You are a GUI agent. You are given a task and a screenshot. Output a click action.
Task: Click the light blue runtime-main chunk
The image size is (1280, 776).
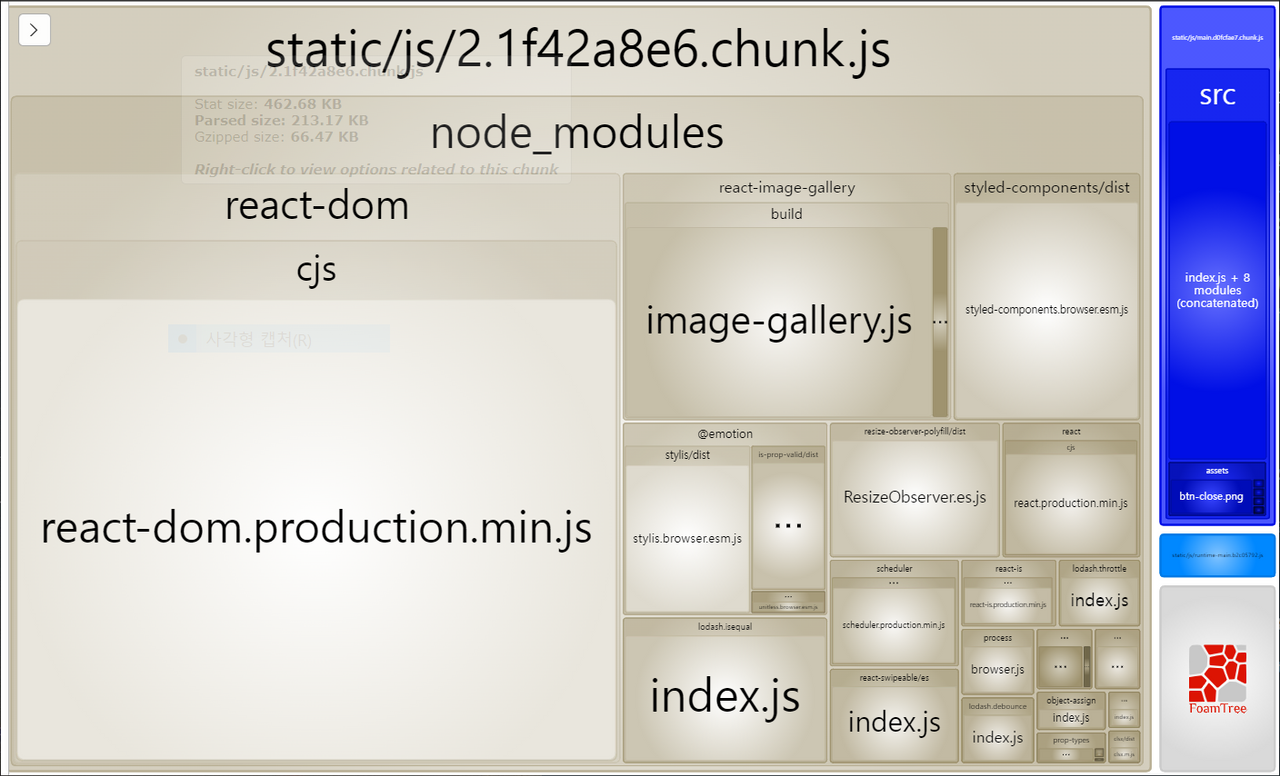[1217, 555]
